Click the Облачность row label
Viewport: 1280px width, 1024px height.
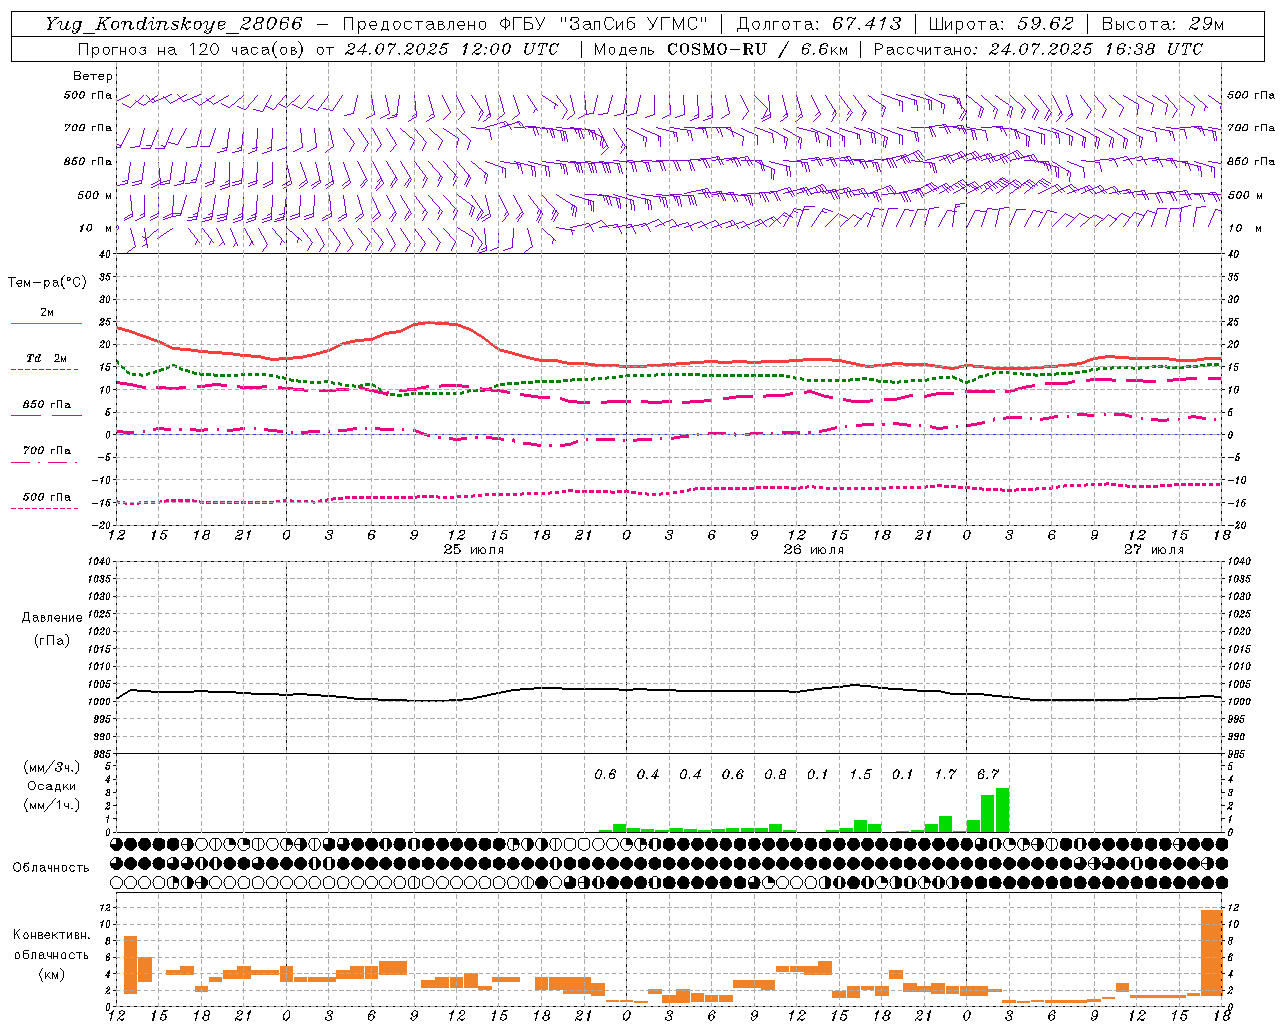coord(51,867)
